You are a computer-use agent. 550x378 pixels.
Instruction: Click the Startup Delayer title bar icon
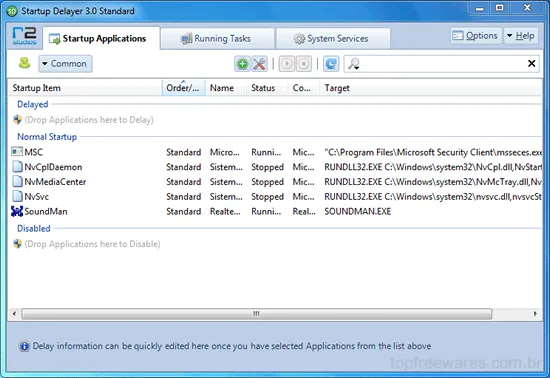pos(12,11)
